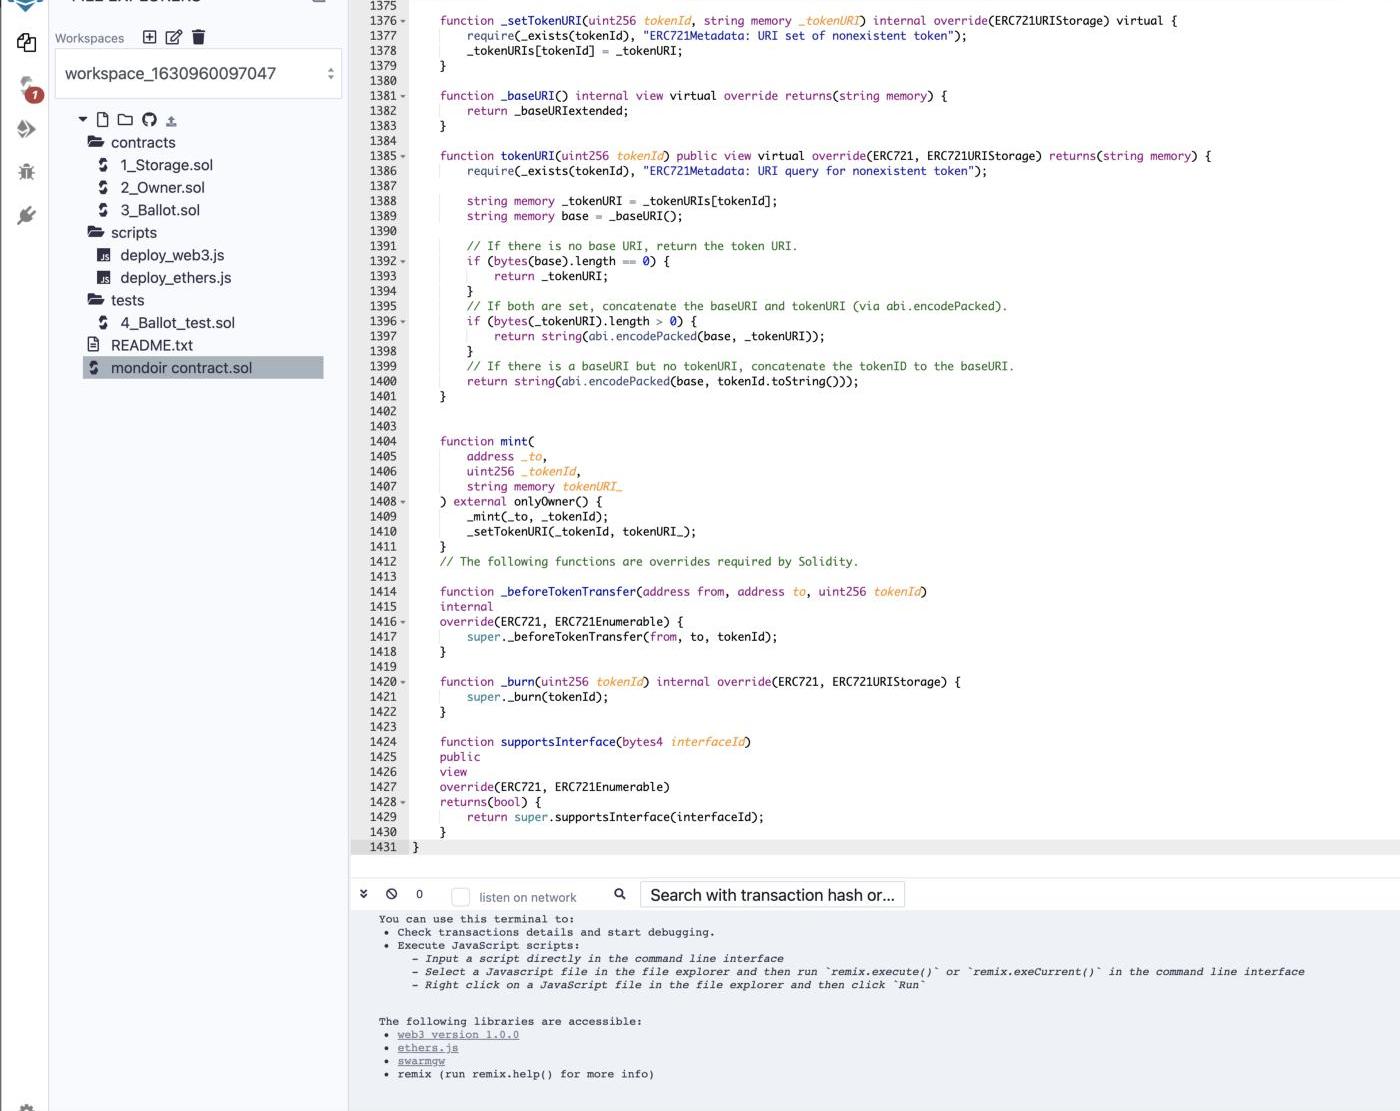The height and width of the screenshot is (1111, 1400).
Task: Enable the listen on network checkbox
Action: pyautogui.click(x=460, y=897)
